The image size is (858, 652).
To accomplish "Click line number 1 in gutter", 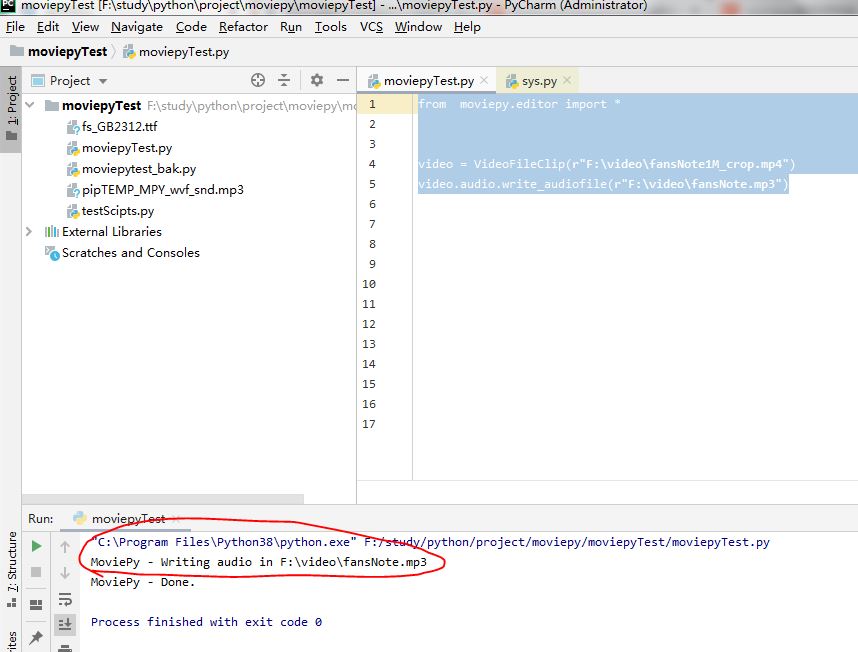I will 372,104.
